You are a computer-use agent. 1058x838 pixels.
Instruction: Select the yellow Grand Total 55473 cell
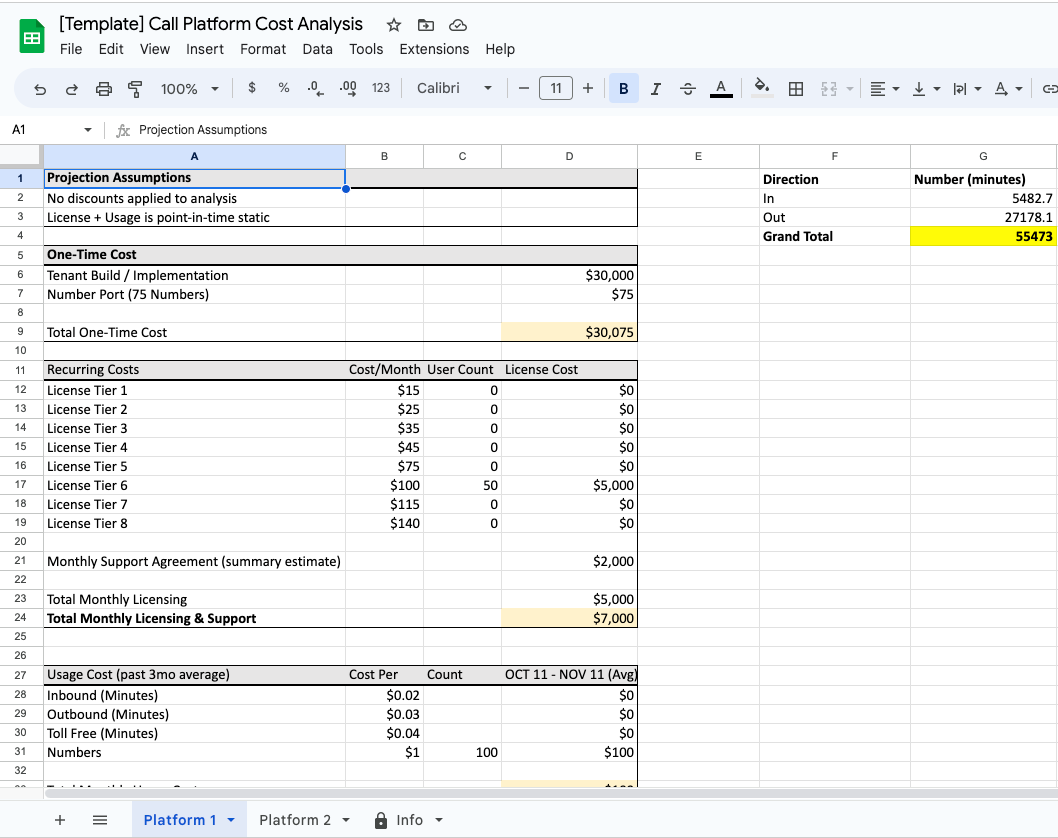click(x=982, y=236)
